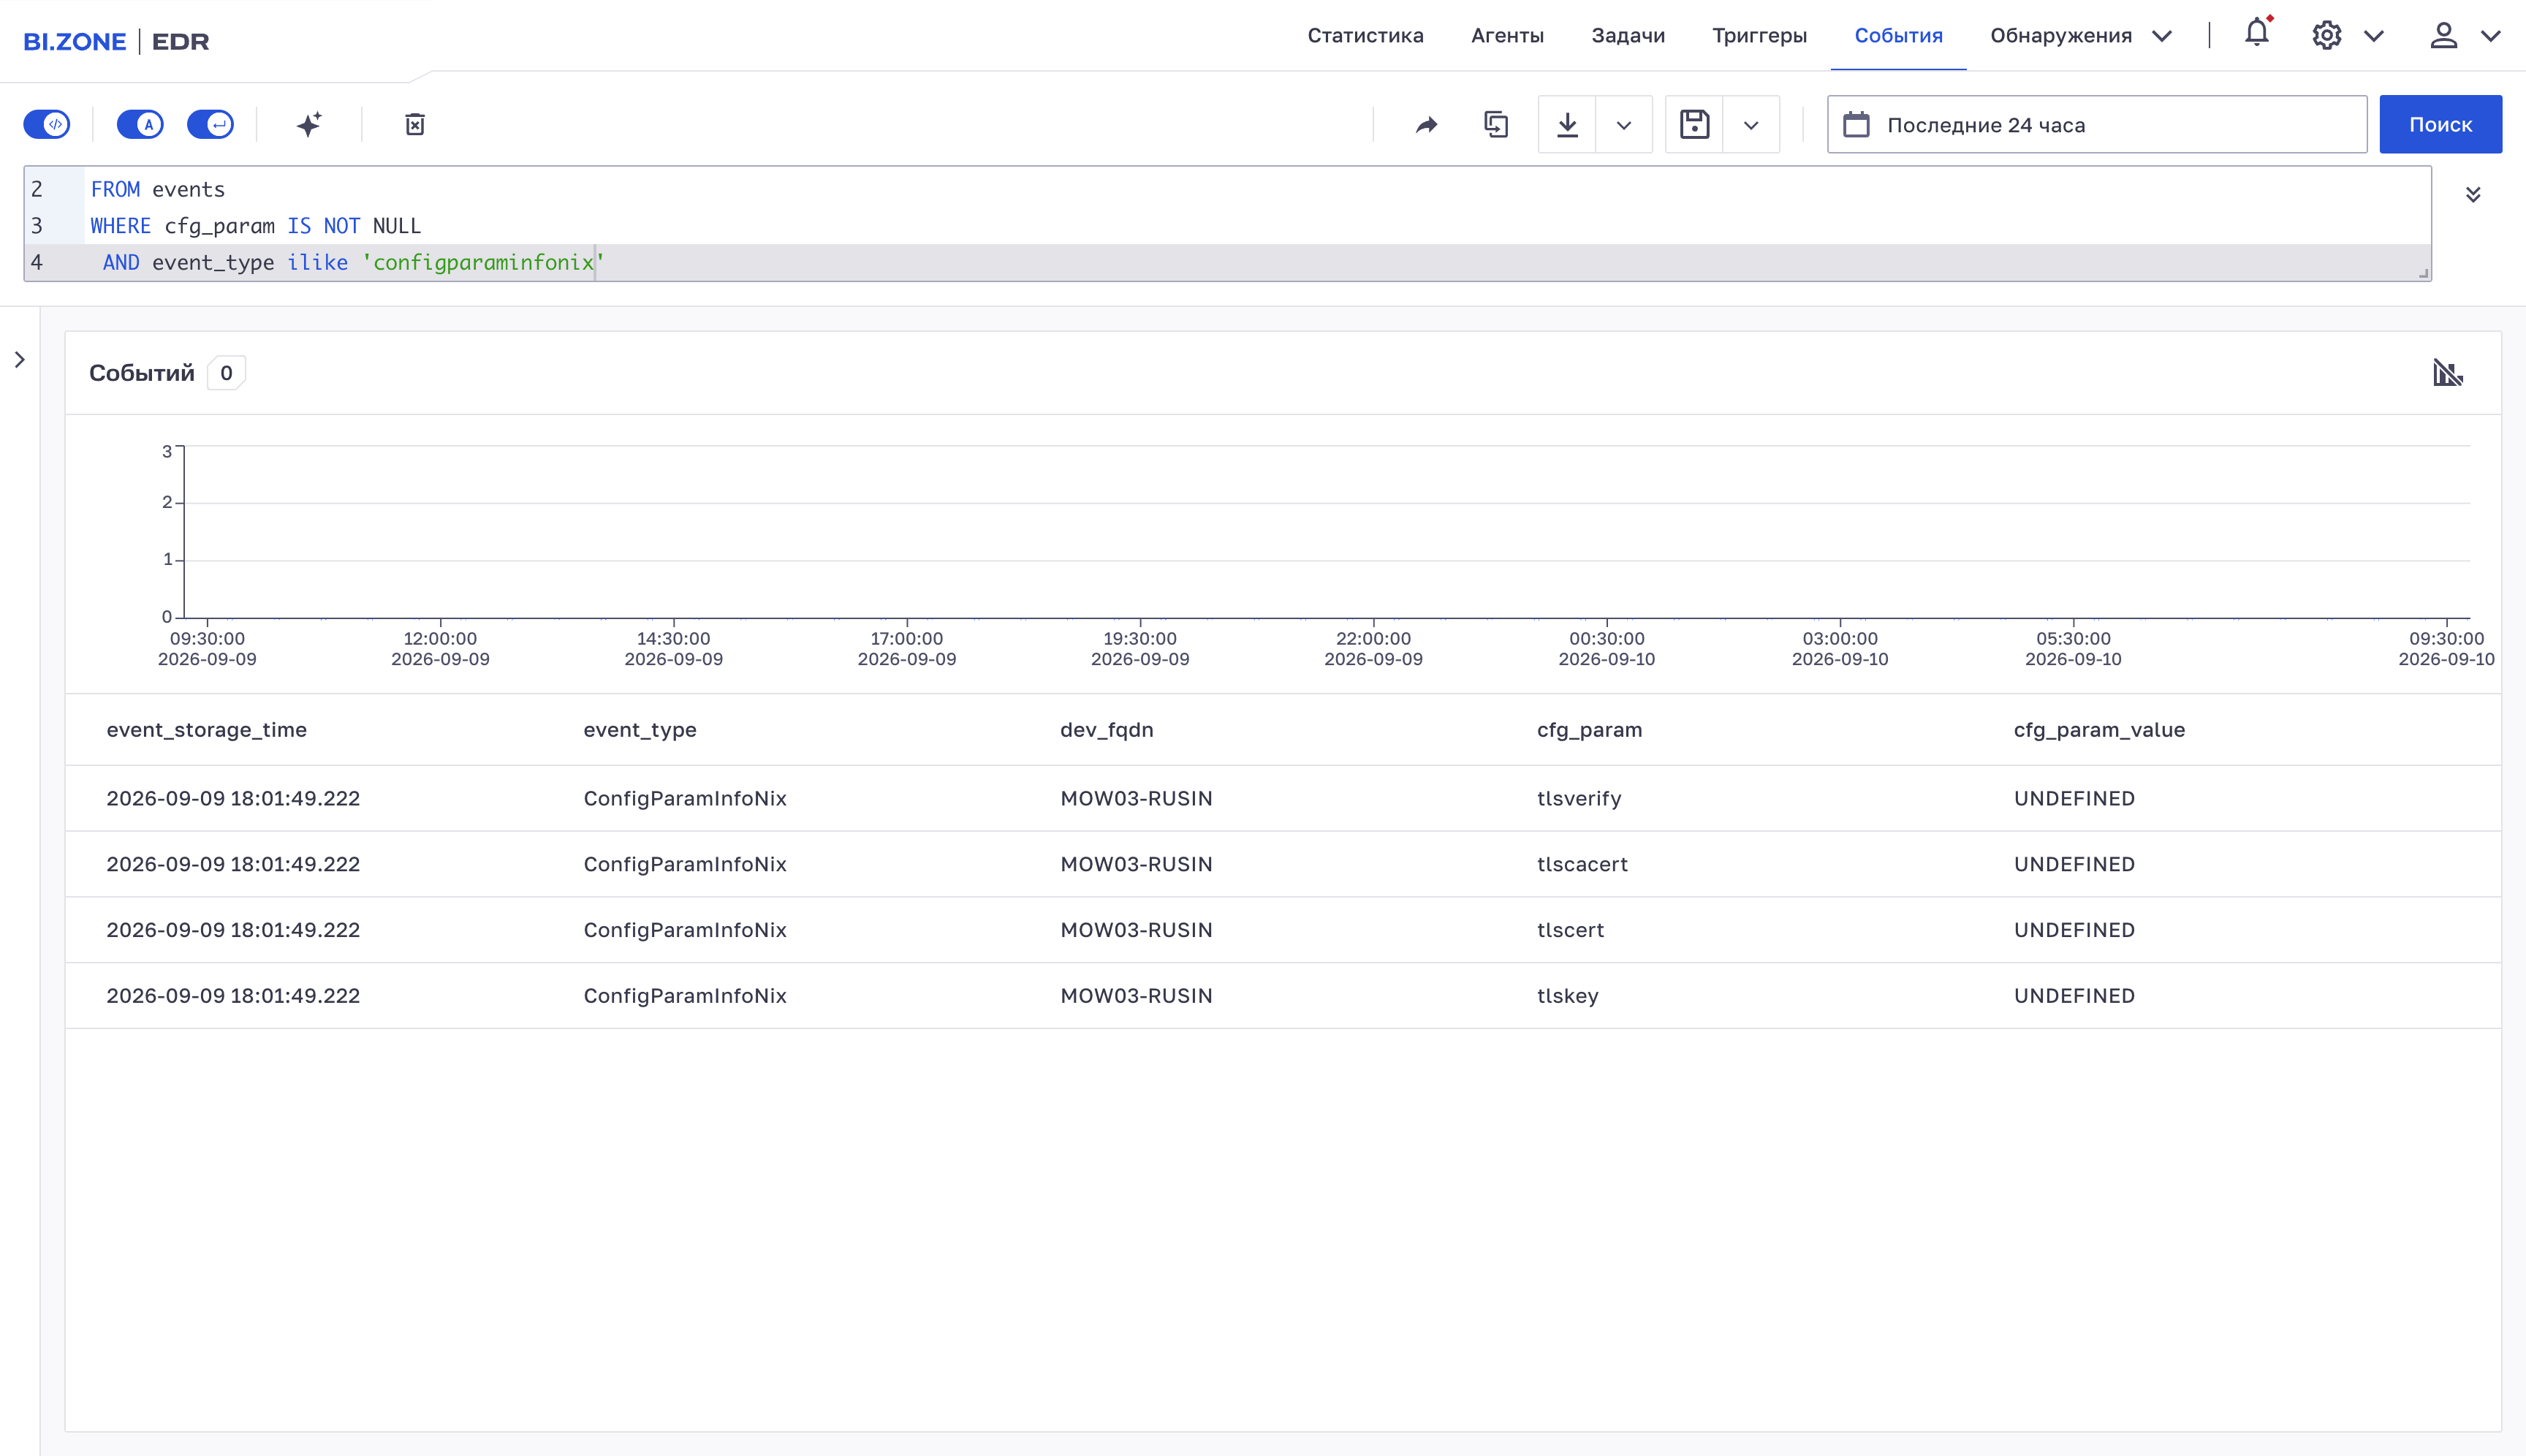Download results via download icon
The image size is (2526, 1456).
1567,124
